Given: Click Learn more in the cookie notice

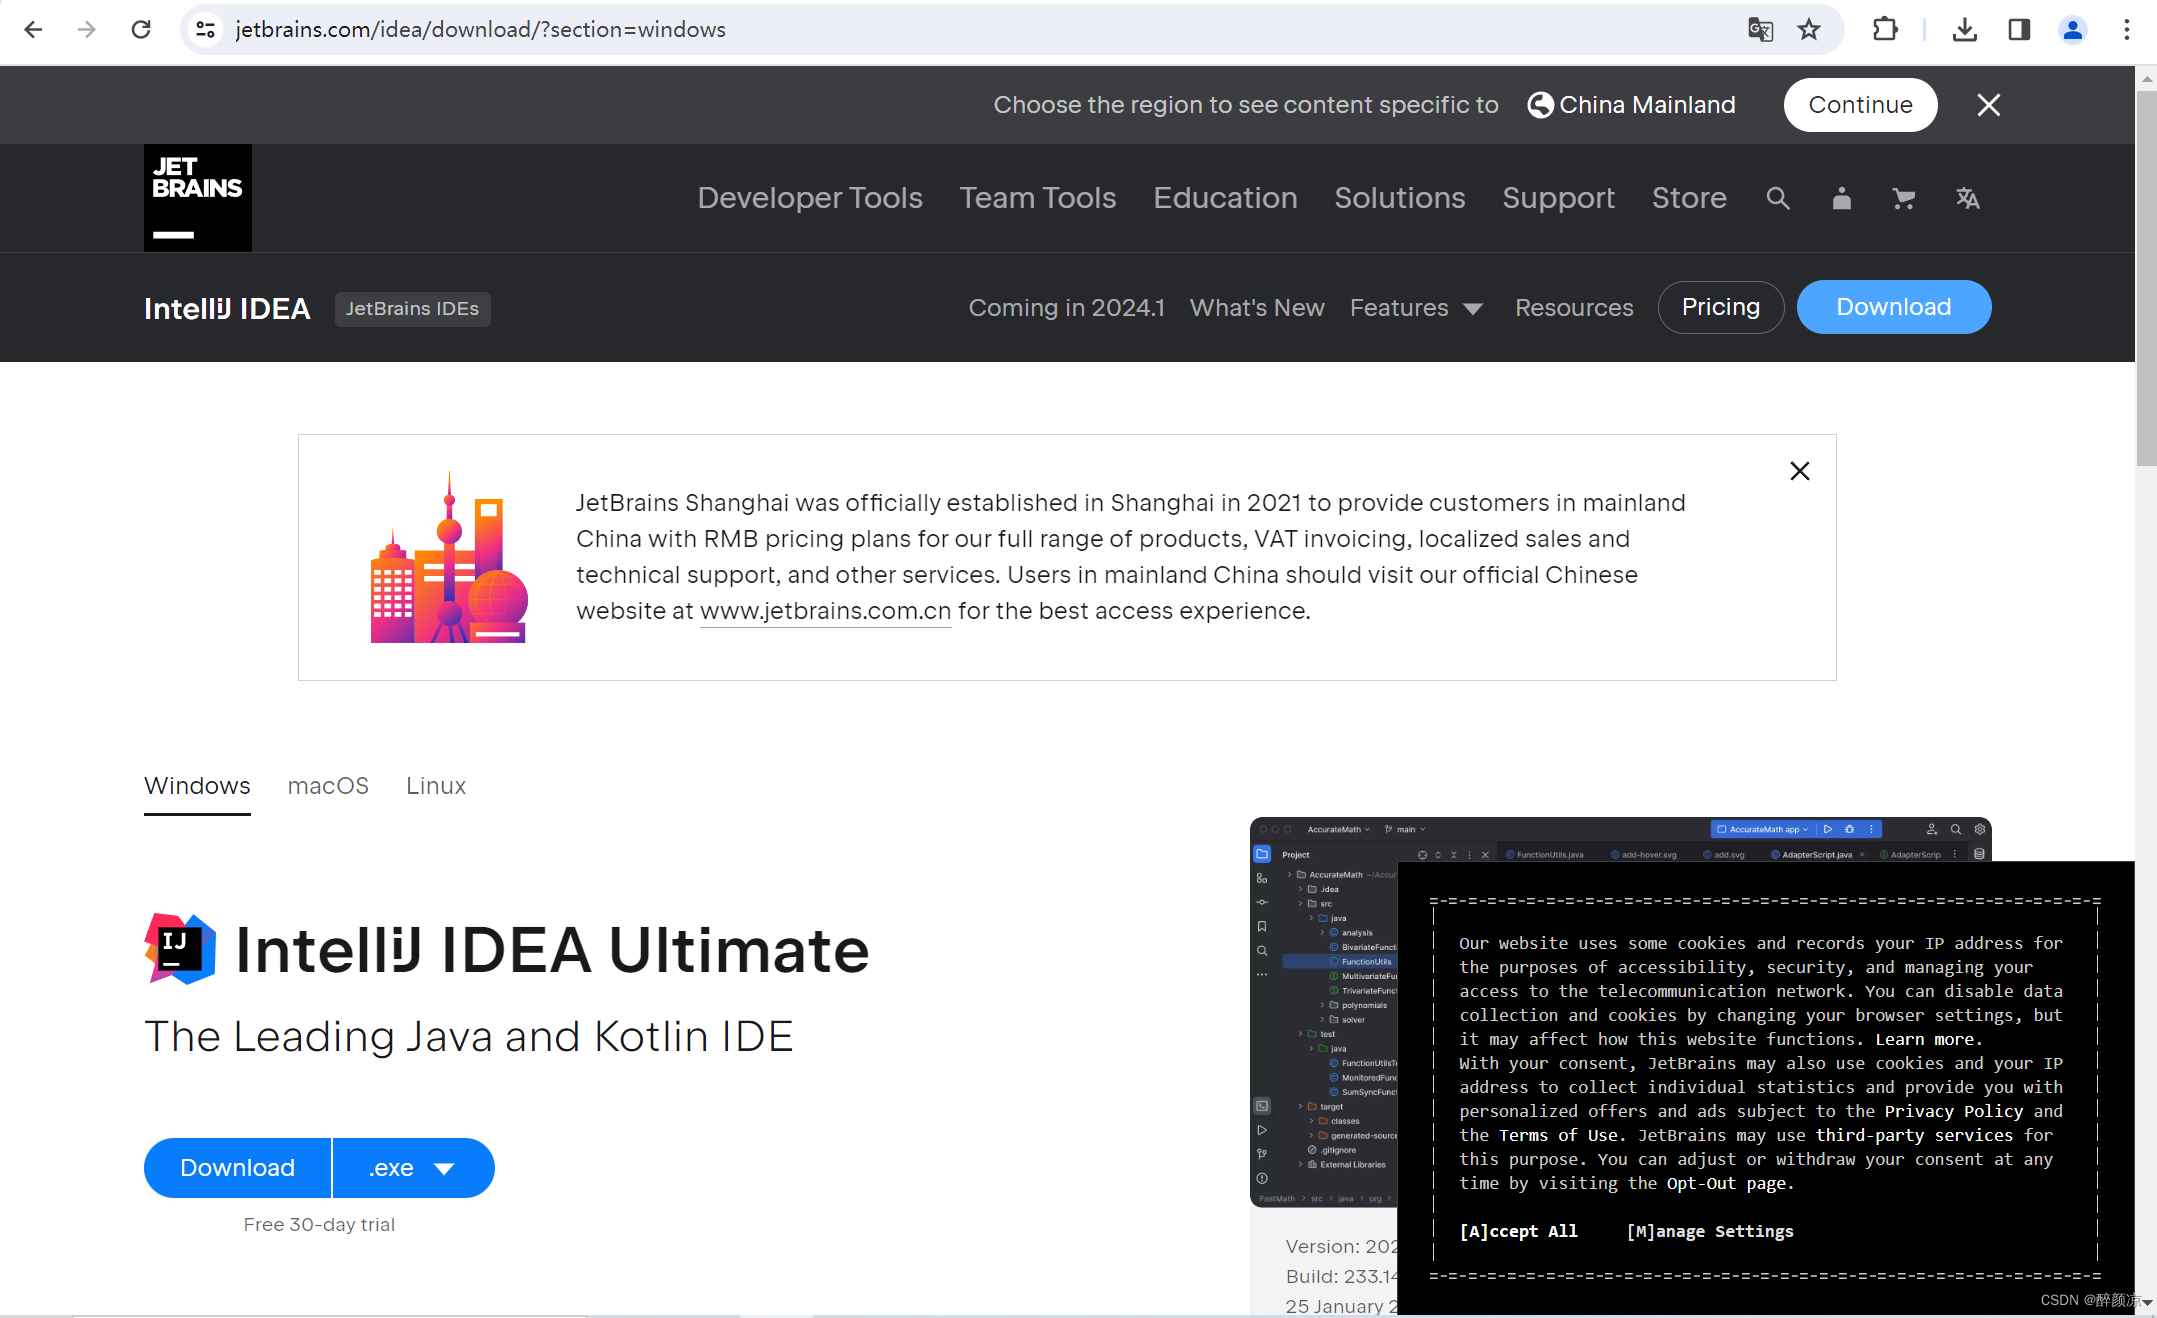Looking at the screenshot, I should [x=1924, y=1039].
